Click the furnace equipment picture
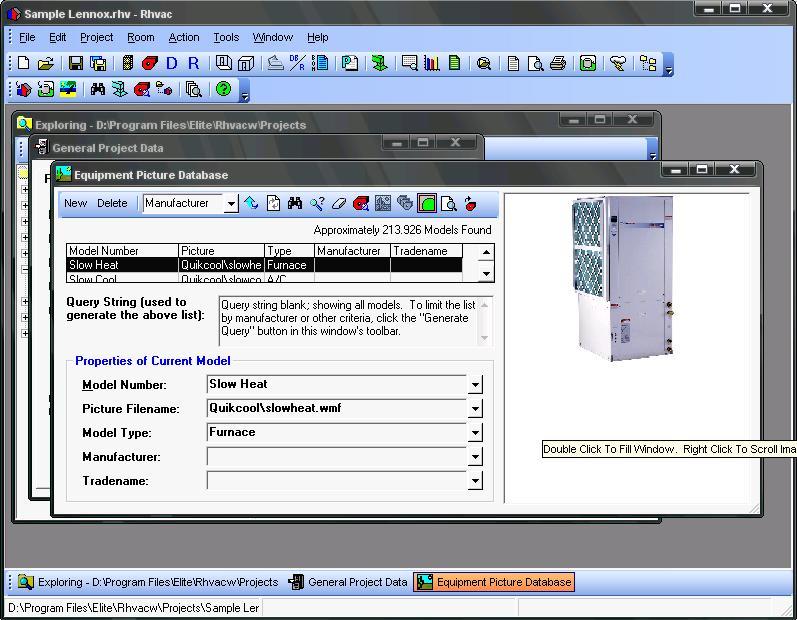Image resolution: width=797 pixels, height=620 pixels. [x=624, y=278]
